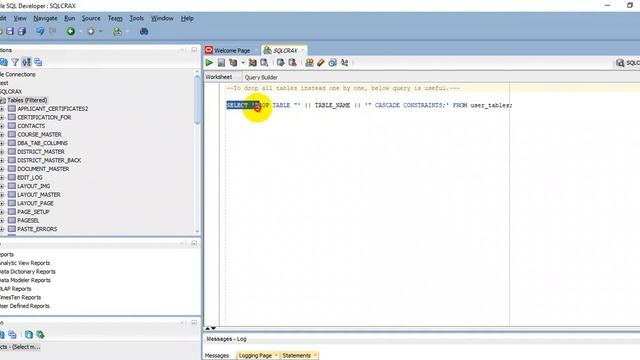Screen dimensions: 640x360
Task: Click the binoculars Find DB Object icon
Action: tap(144, 31)
